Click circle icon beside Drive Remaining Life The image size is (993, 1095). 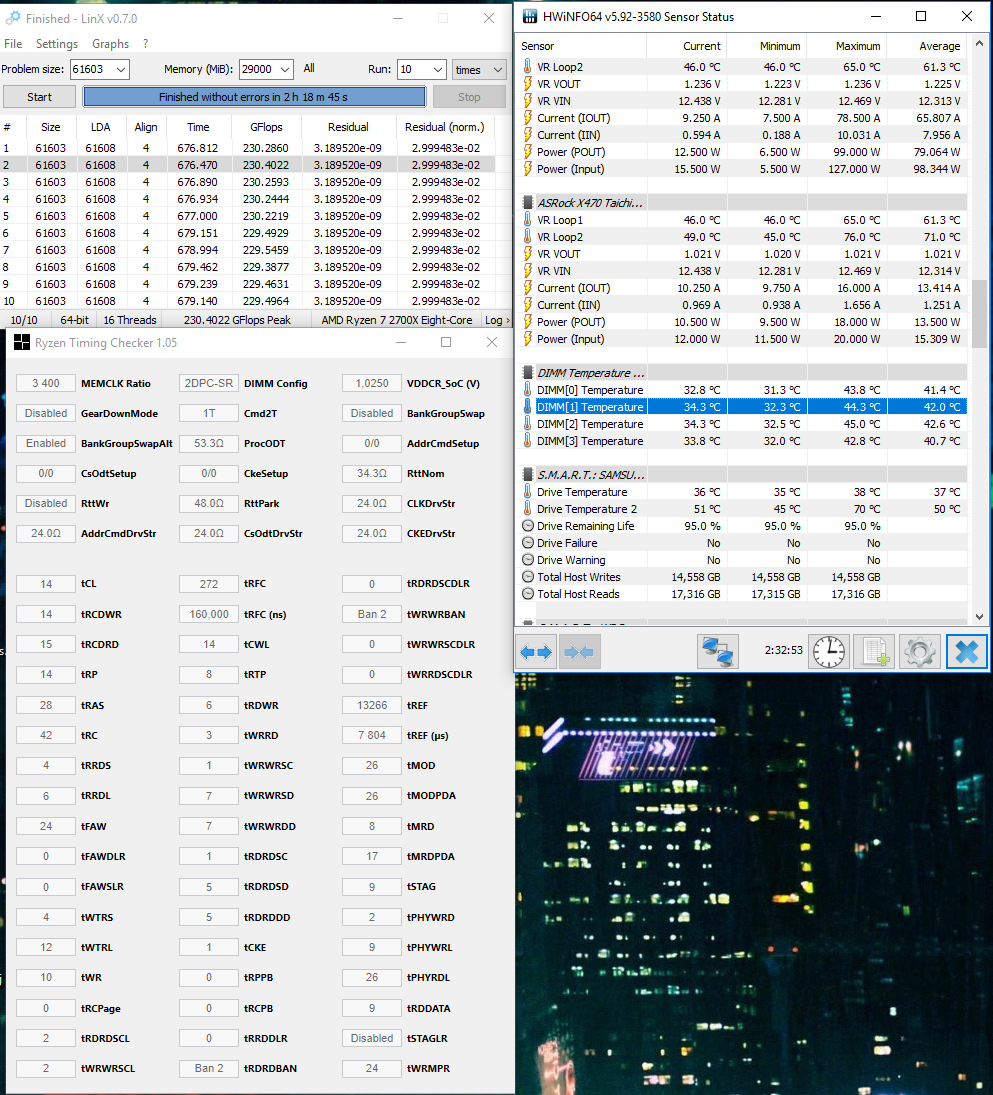point(528,526)
